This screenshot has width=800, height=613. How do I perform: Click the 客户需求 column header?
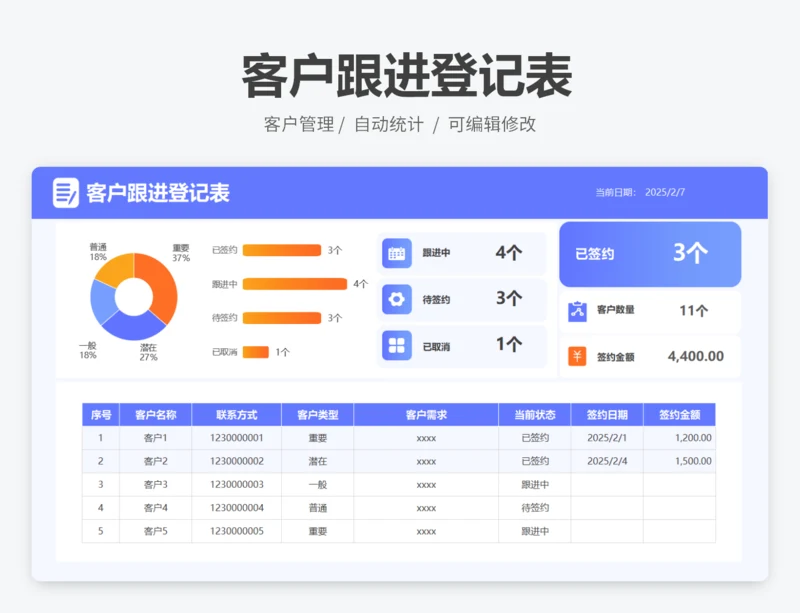click(426, 414)
